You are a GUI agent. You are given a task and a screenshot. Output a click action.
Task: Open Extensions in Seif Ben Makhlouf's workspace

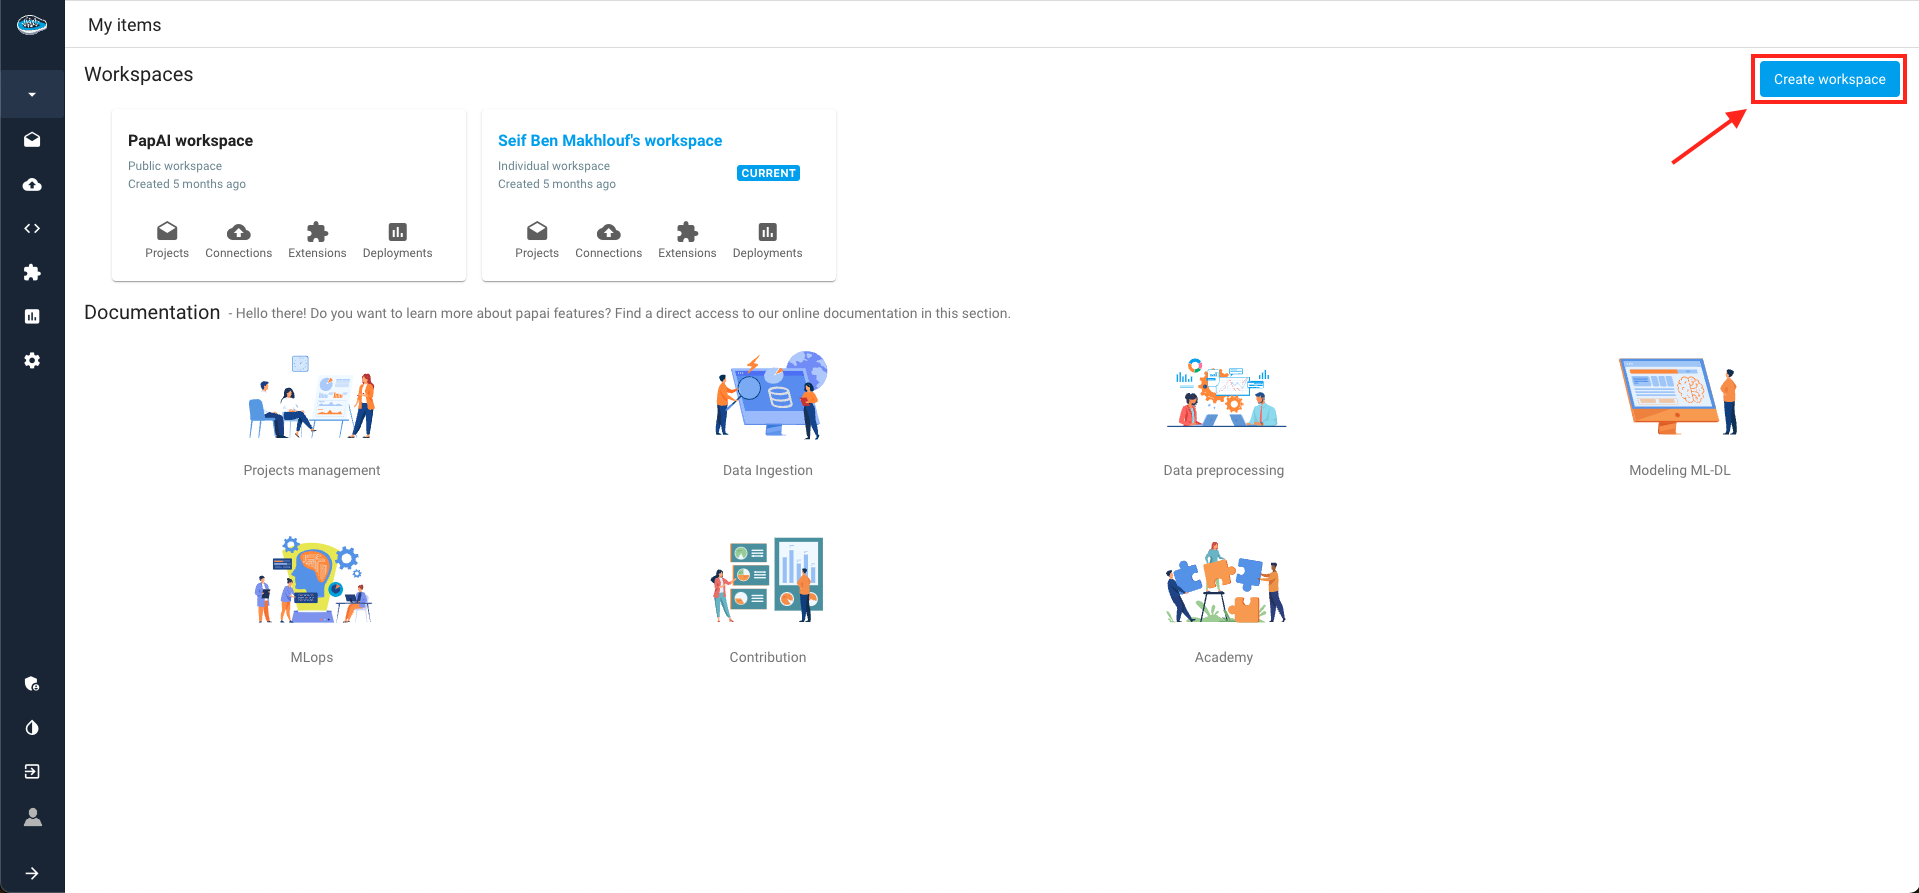point(687,240)
